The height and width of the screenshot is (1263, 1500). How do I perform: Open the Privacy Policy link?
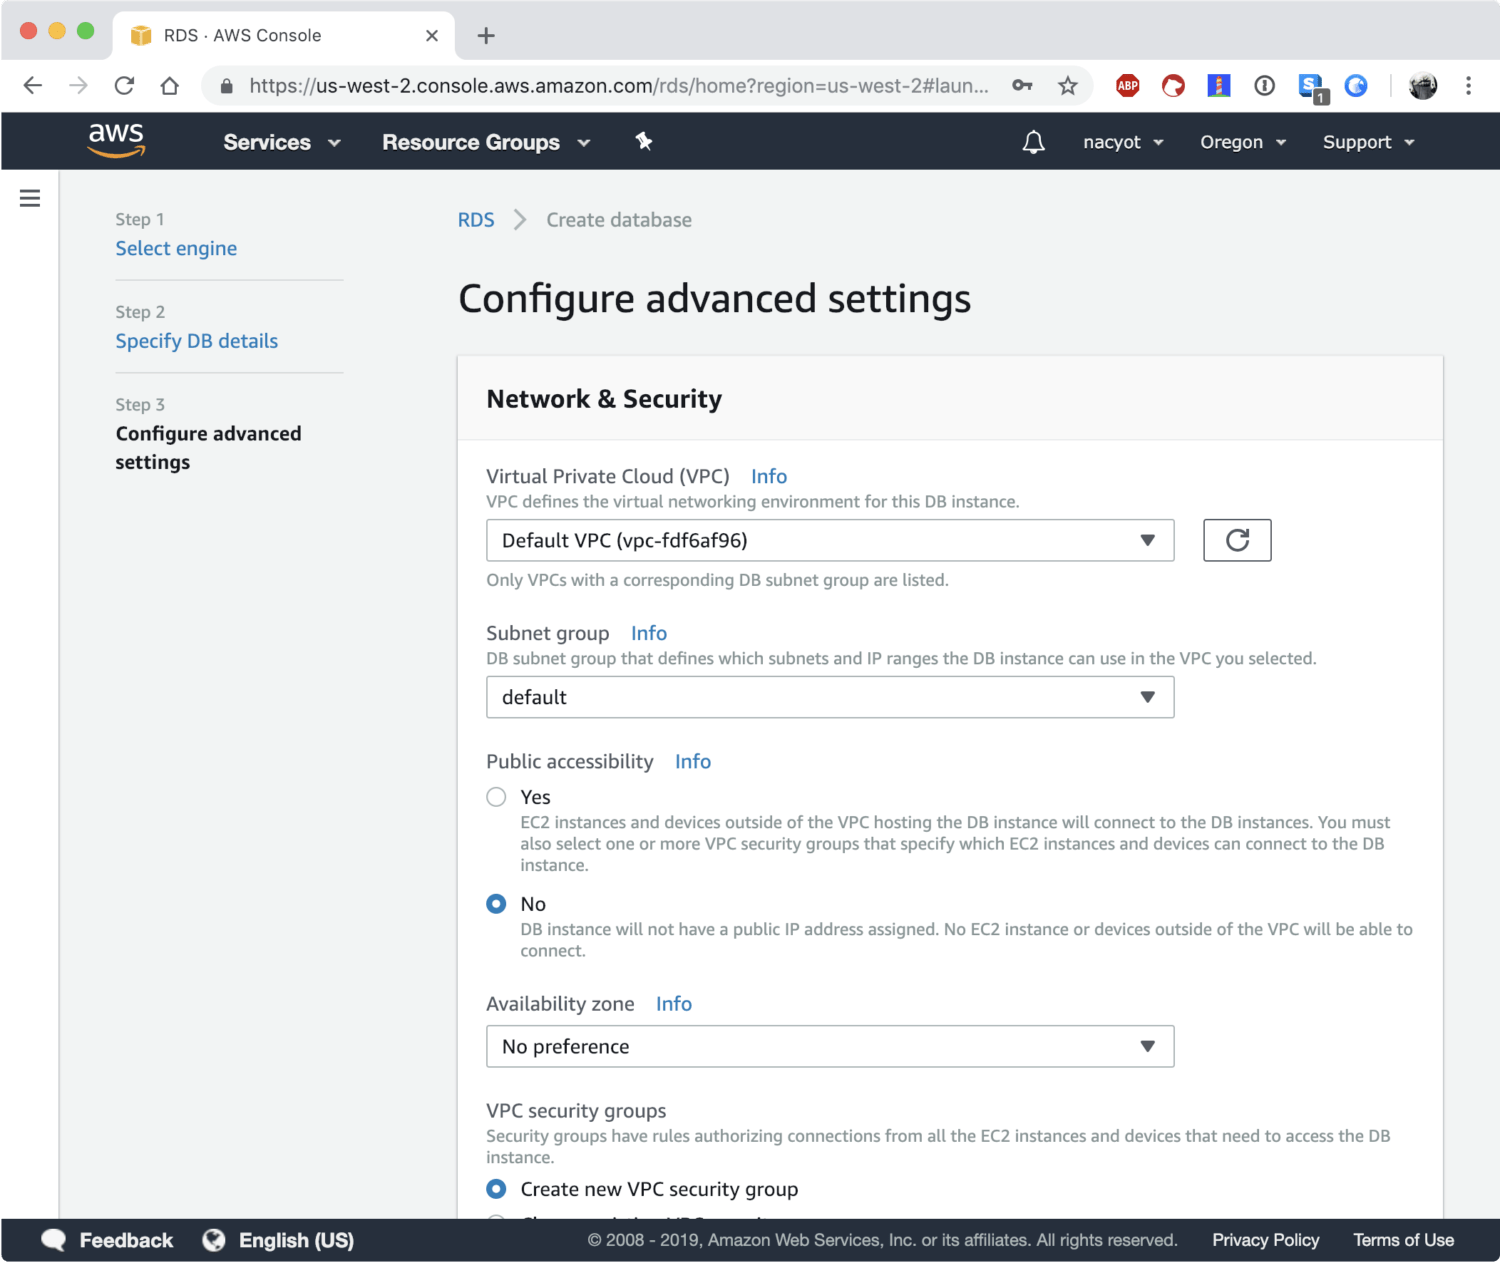pos(1266,1240)
